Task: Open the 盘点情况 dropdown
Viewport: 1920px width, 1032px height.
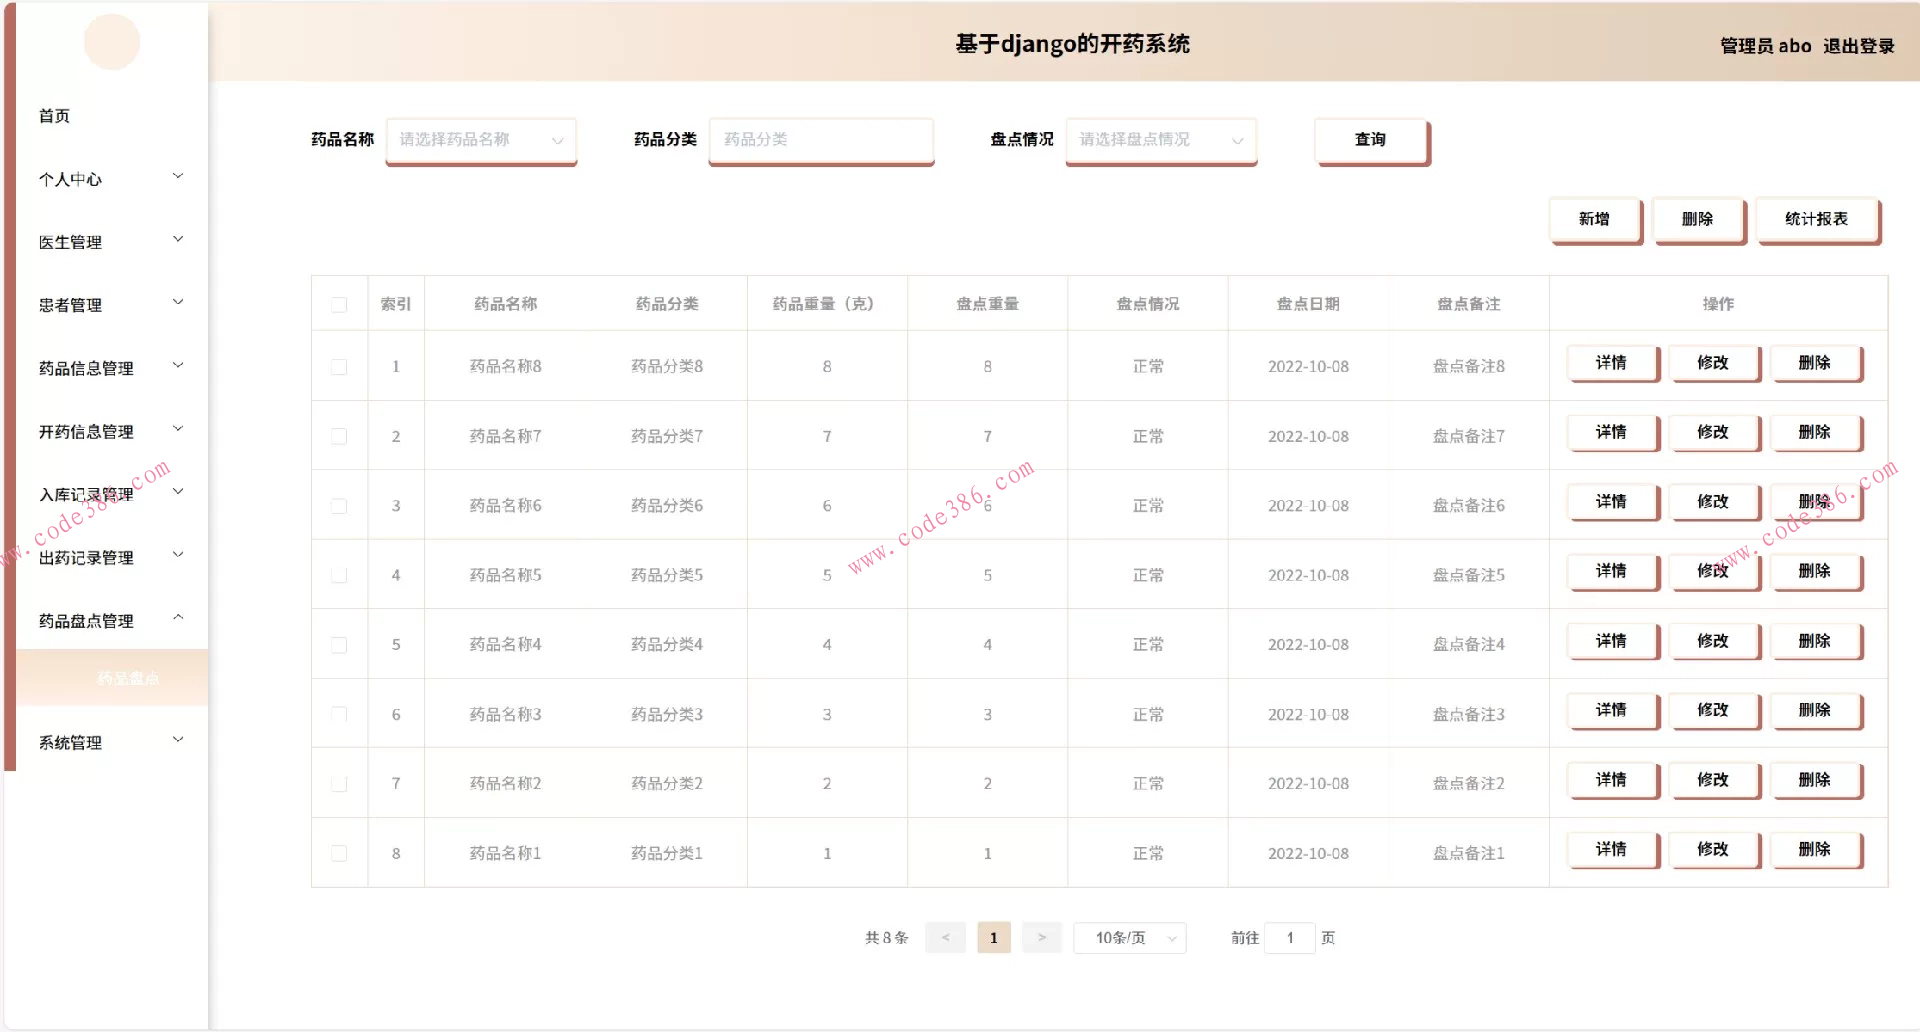Action: pyautogui.click(x=1160, y=140)
